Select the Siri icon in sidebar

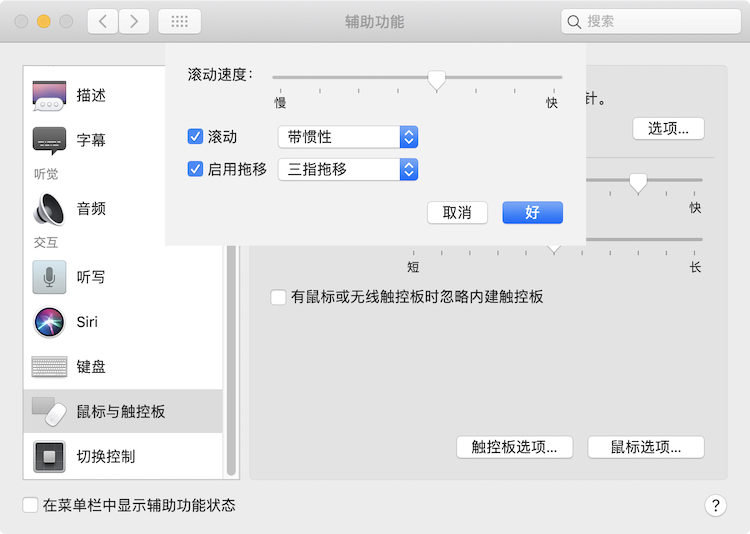[49, 322]
